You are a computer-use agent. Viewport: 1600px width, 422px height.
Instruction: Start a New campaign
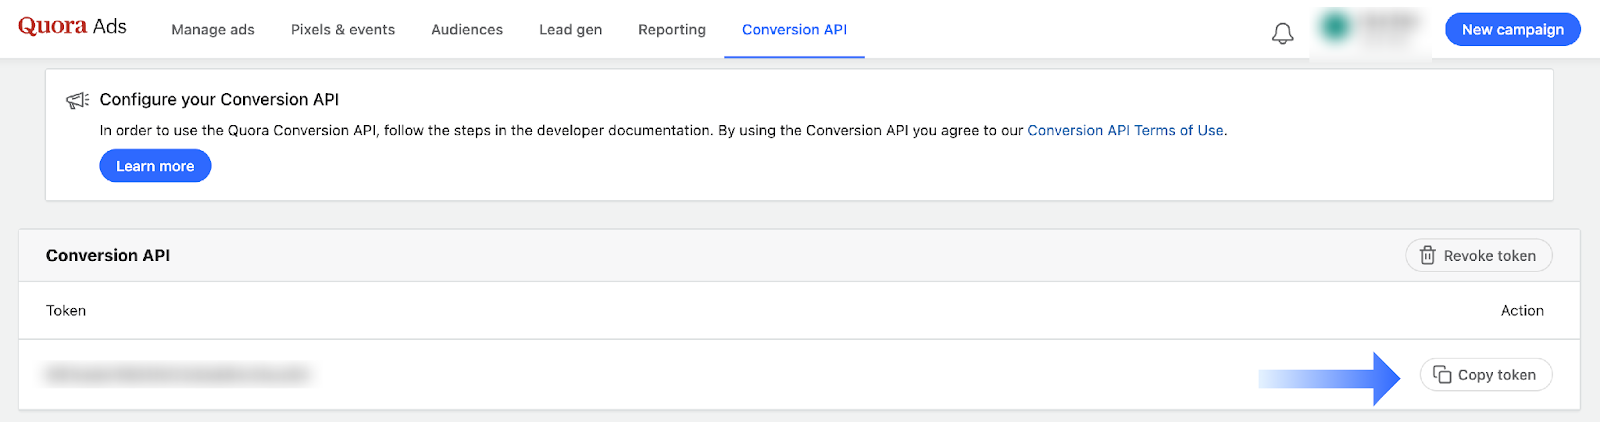coord(1512,30)
